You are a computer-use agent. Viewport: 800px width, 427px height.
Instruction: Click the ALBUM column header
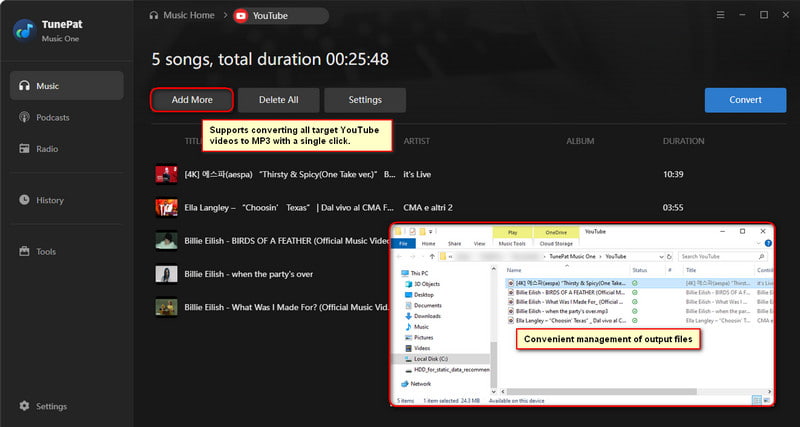click(580, 141)
